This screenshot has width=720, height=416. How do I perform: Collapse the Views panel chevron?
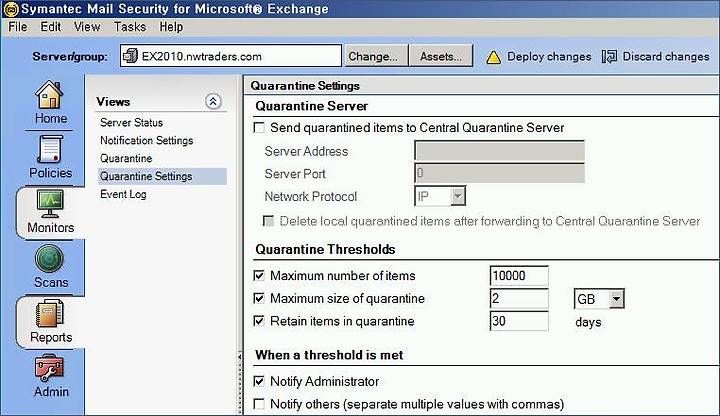[213, 101]
